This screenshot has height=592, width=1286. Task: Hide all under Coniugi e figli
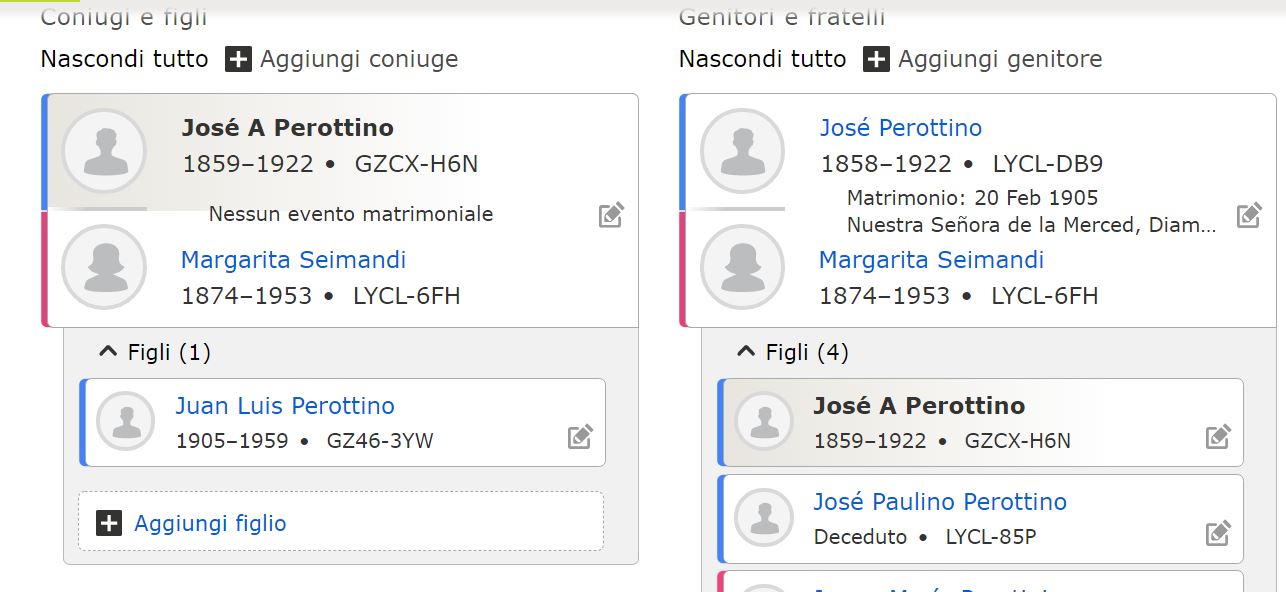click(124, 59)
